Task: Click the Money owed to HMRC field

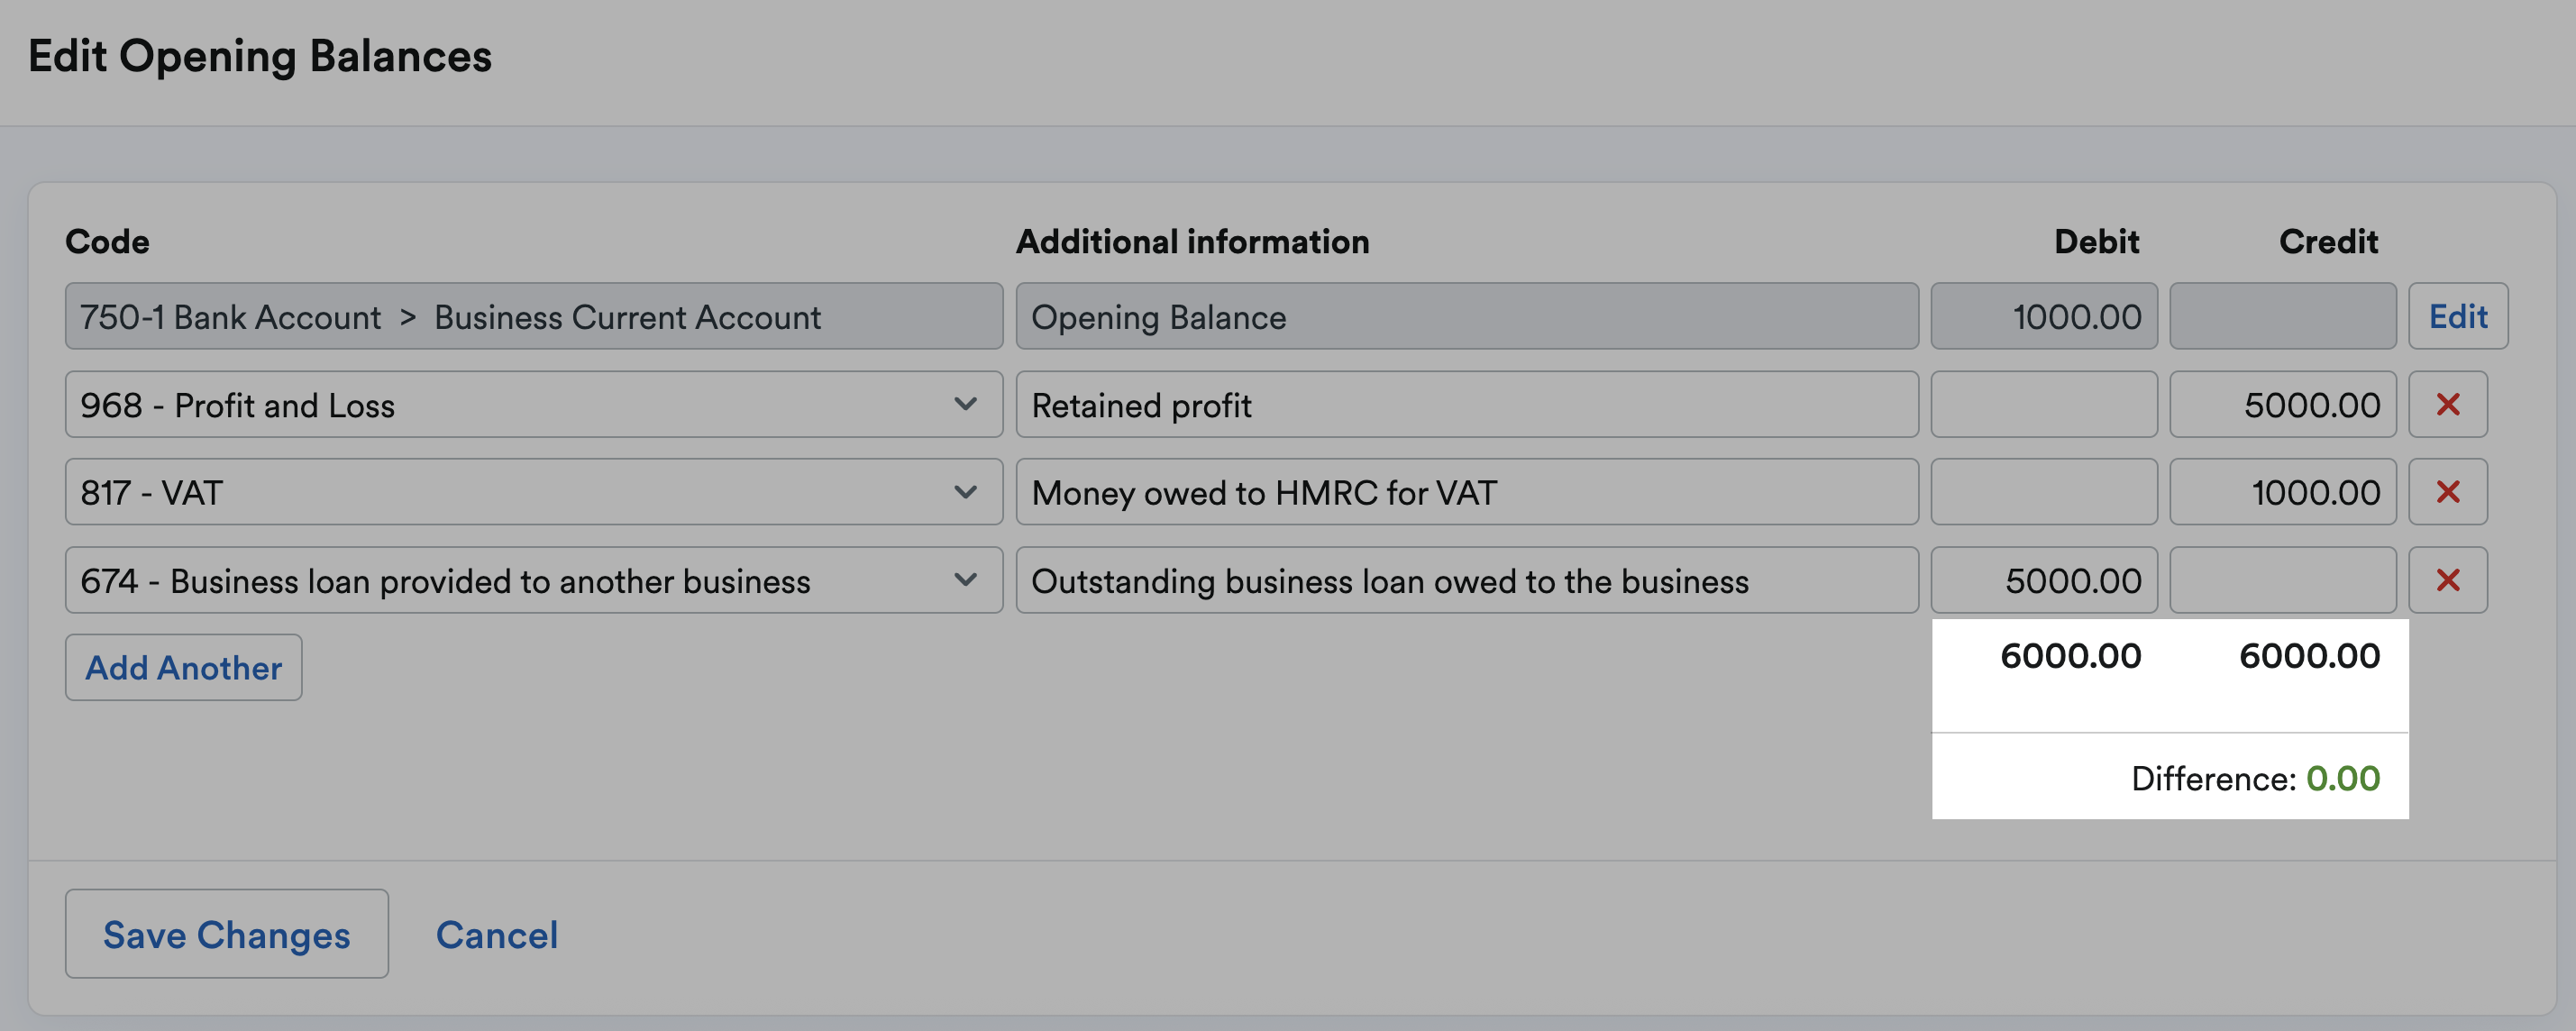Action: tap(1467, 492)
